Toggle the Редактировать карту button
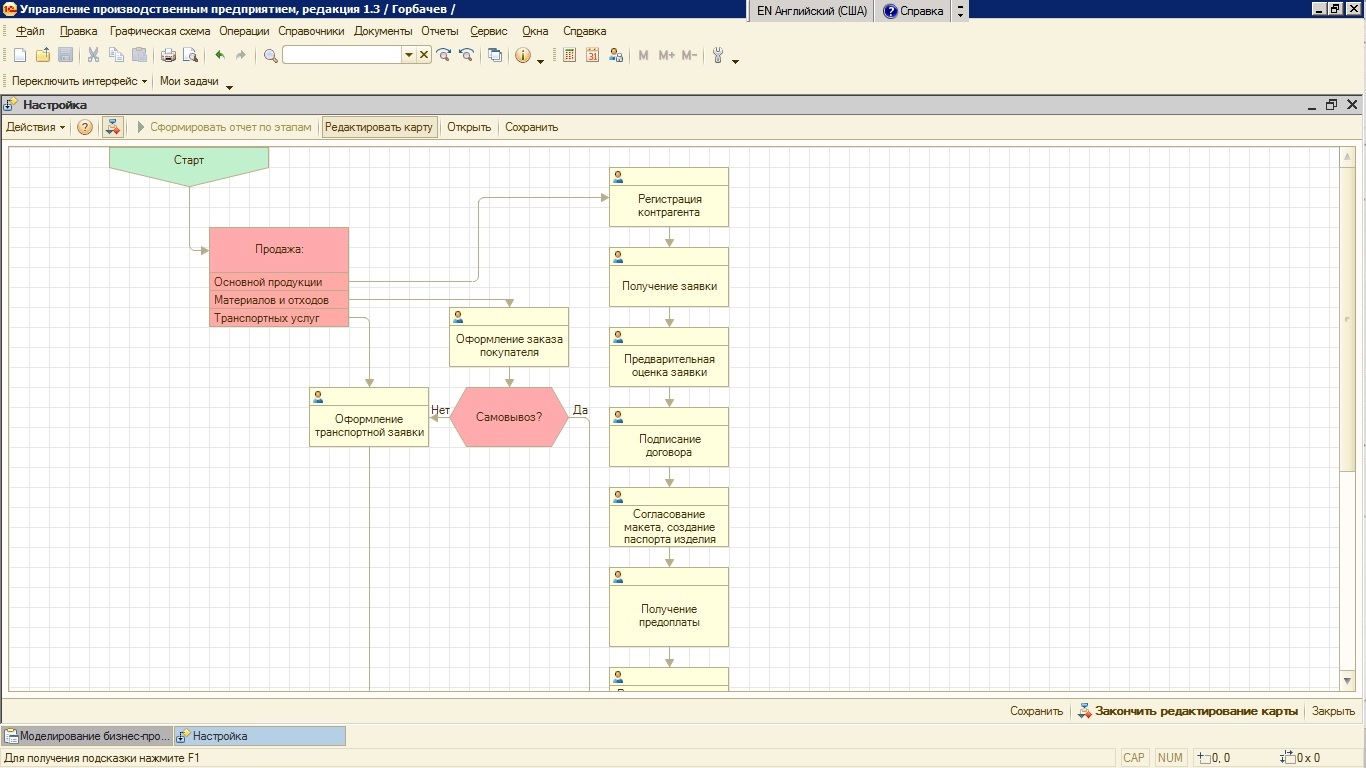The width and height of the screenshot is (1366, 768). tap(379, 127)
